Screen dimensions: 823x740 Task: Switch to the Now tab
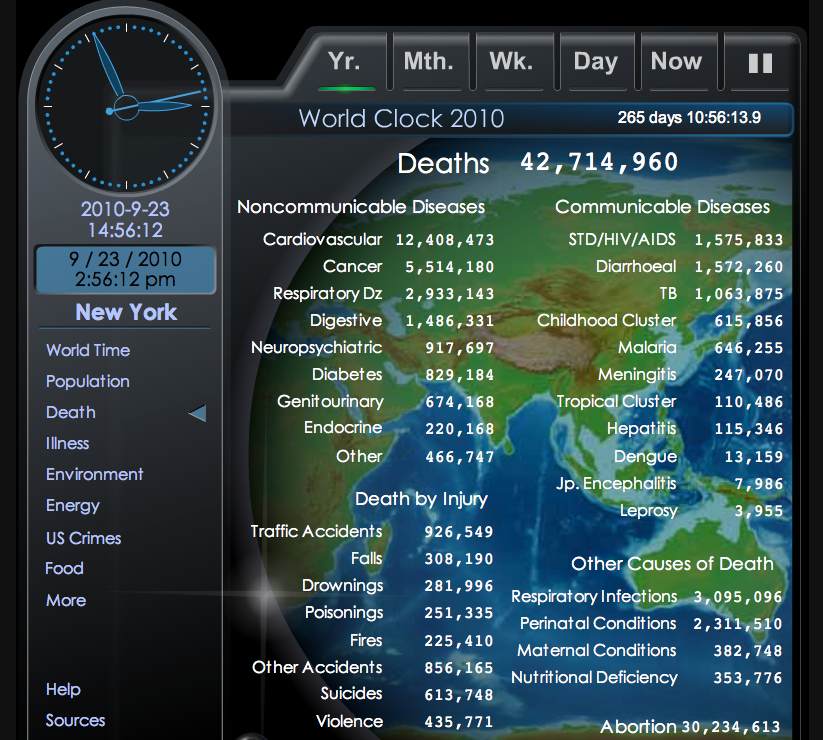pos(677,61)
